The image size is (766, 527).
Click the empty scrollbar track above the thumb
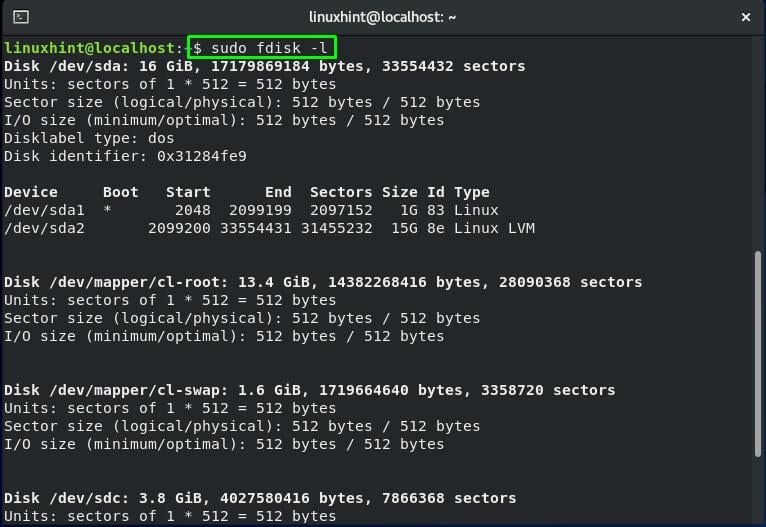[758, 144]
